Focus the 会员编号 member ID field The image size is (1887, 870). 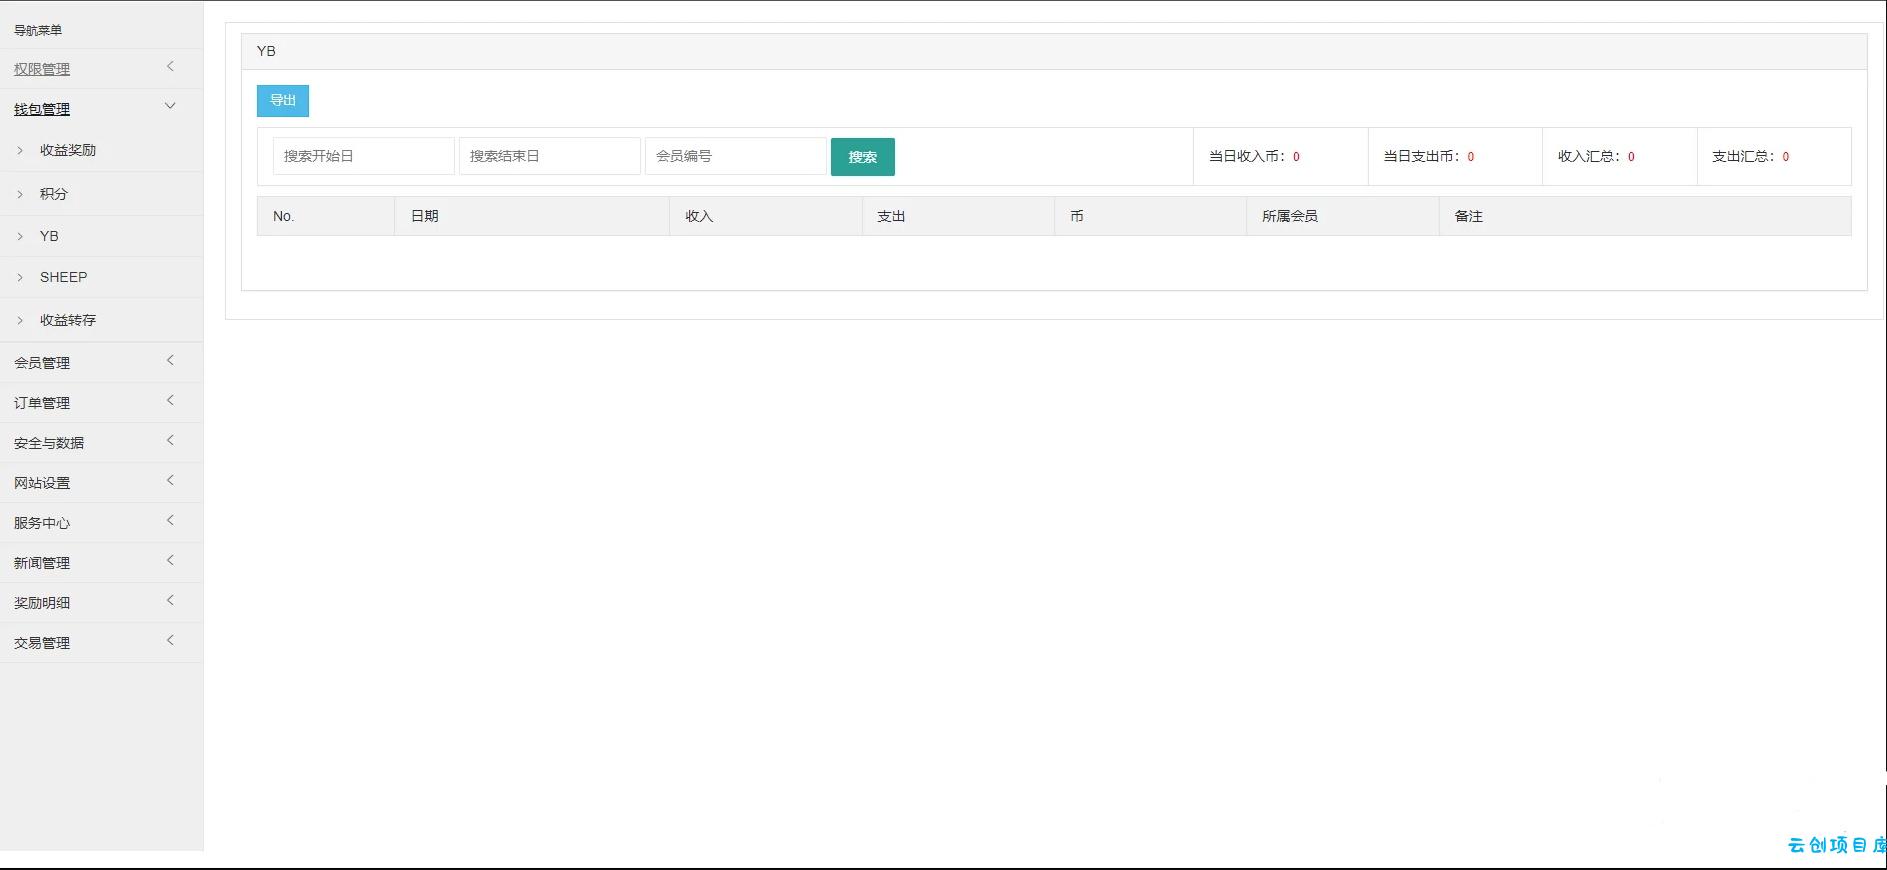point(735,156)
